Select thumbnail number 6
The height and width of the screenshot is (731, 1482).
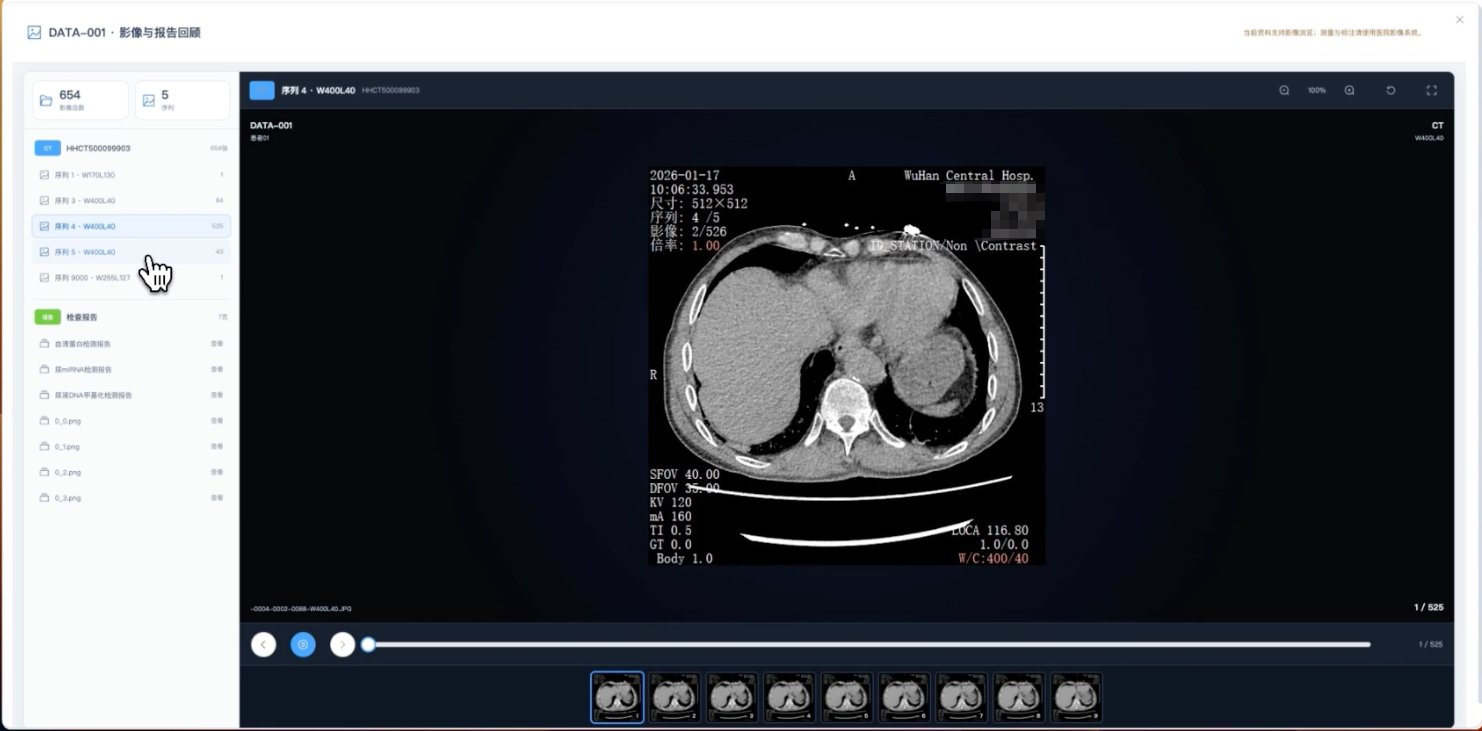click(x=904, y=697)
